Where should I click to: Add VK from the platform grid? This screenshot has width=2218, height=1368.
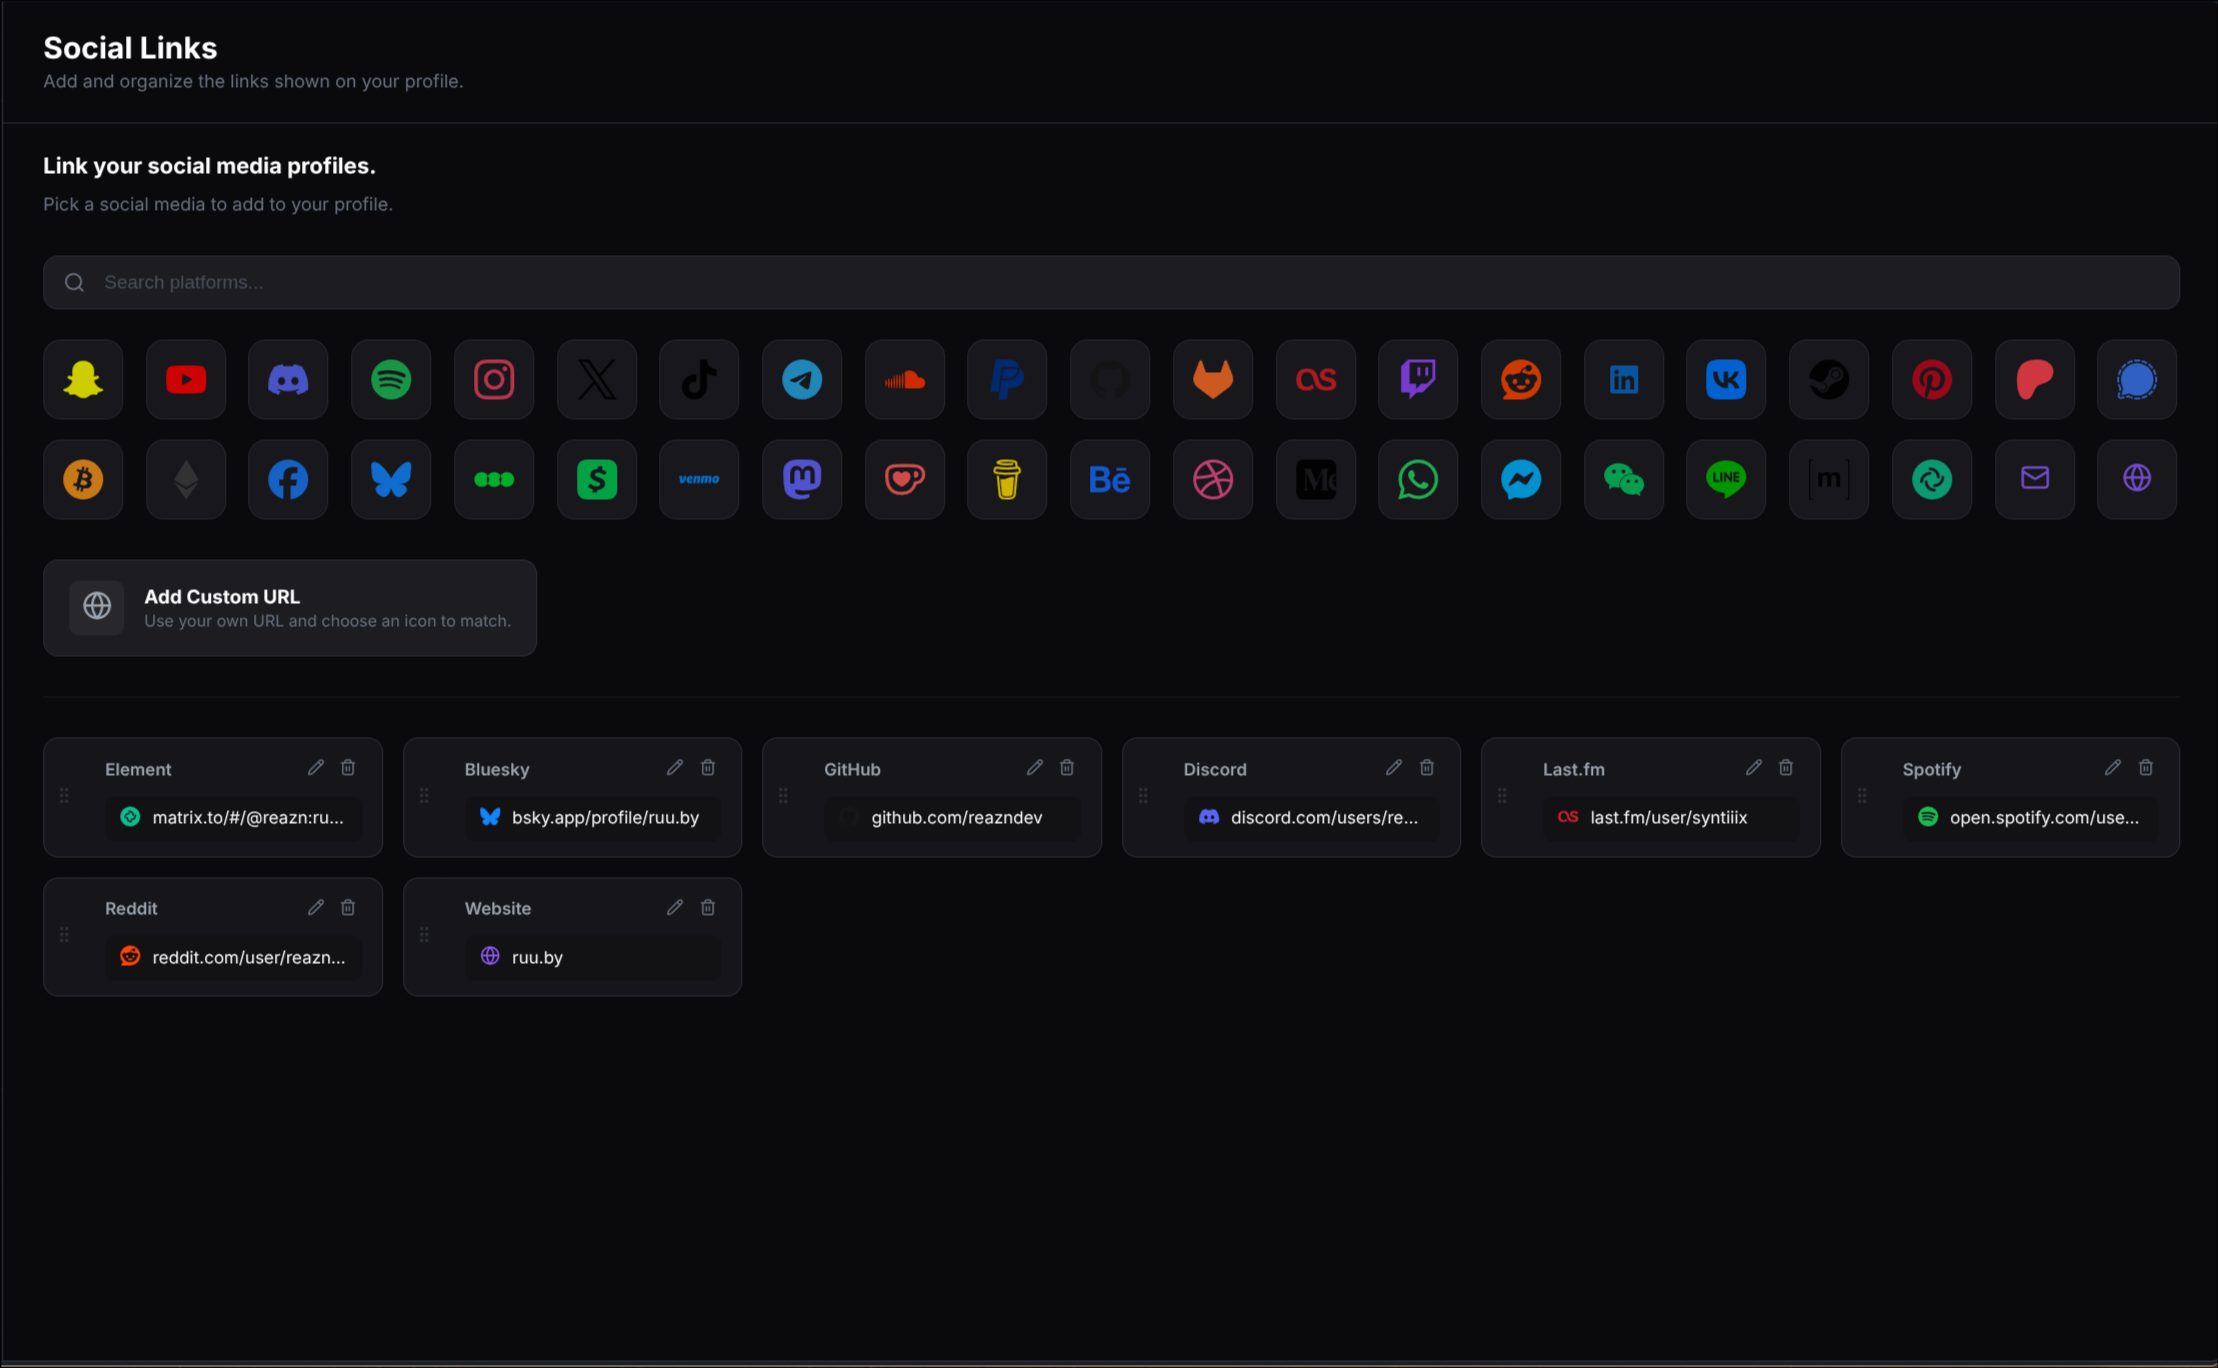(x=1726, y=380)
